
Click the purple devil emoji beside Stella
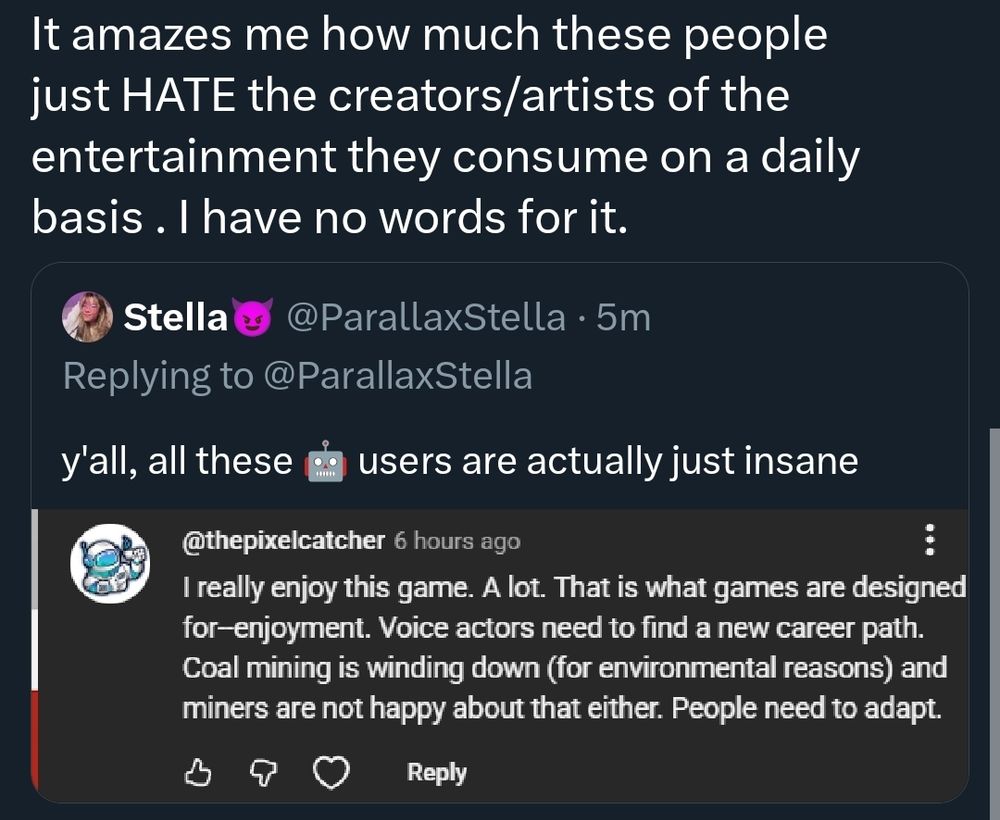(x=253, y=318)
